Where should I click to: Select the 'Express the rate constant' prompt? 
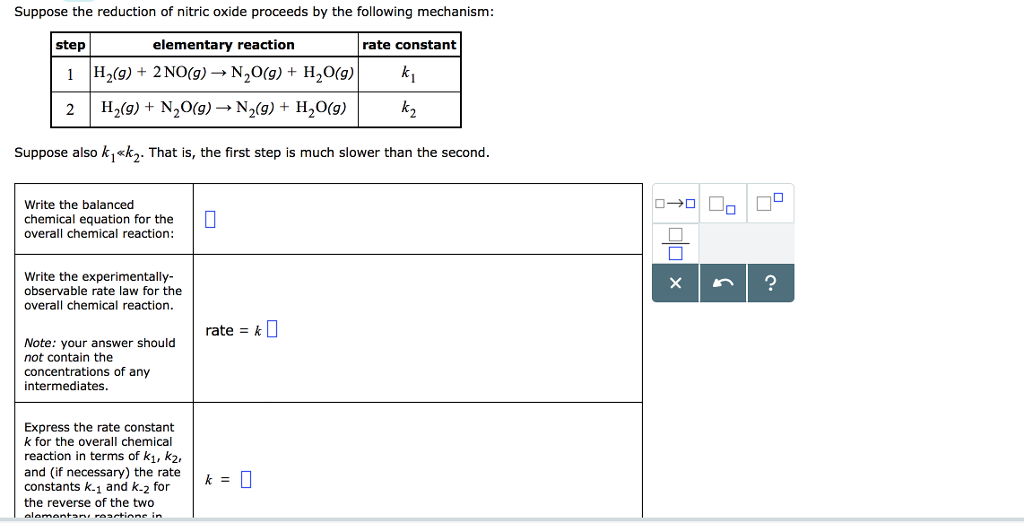click(x=102, y=471)
